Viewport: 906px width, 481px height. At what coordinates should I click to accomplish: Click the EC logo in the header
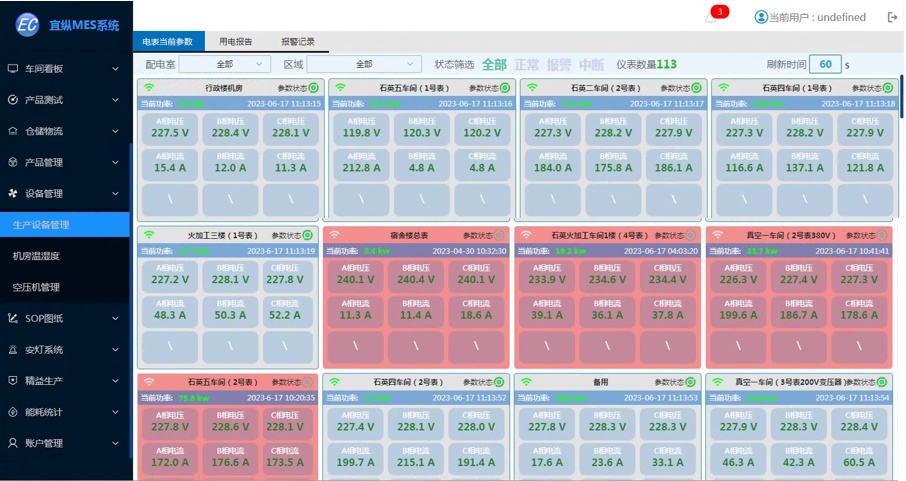(27, 24)
